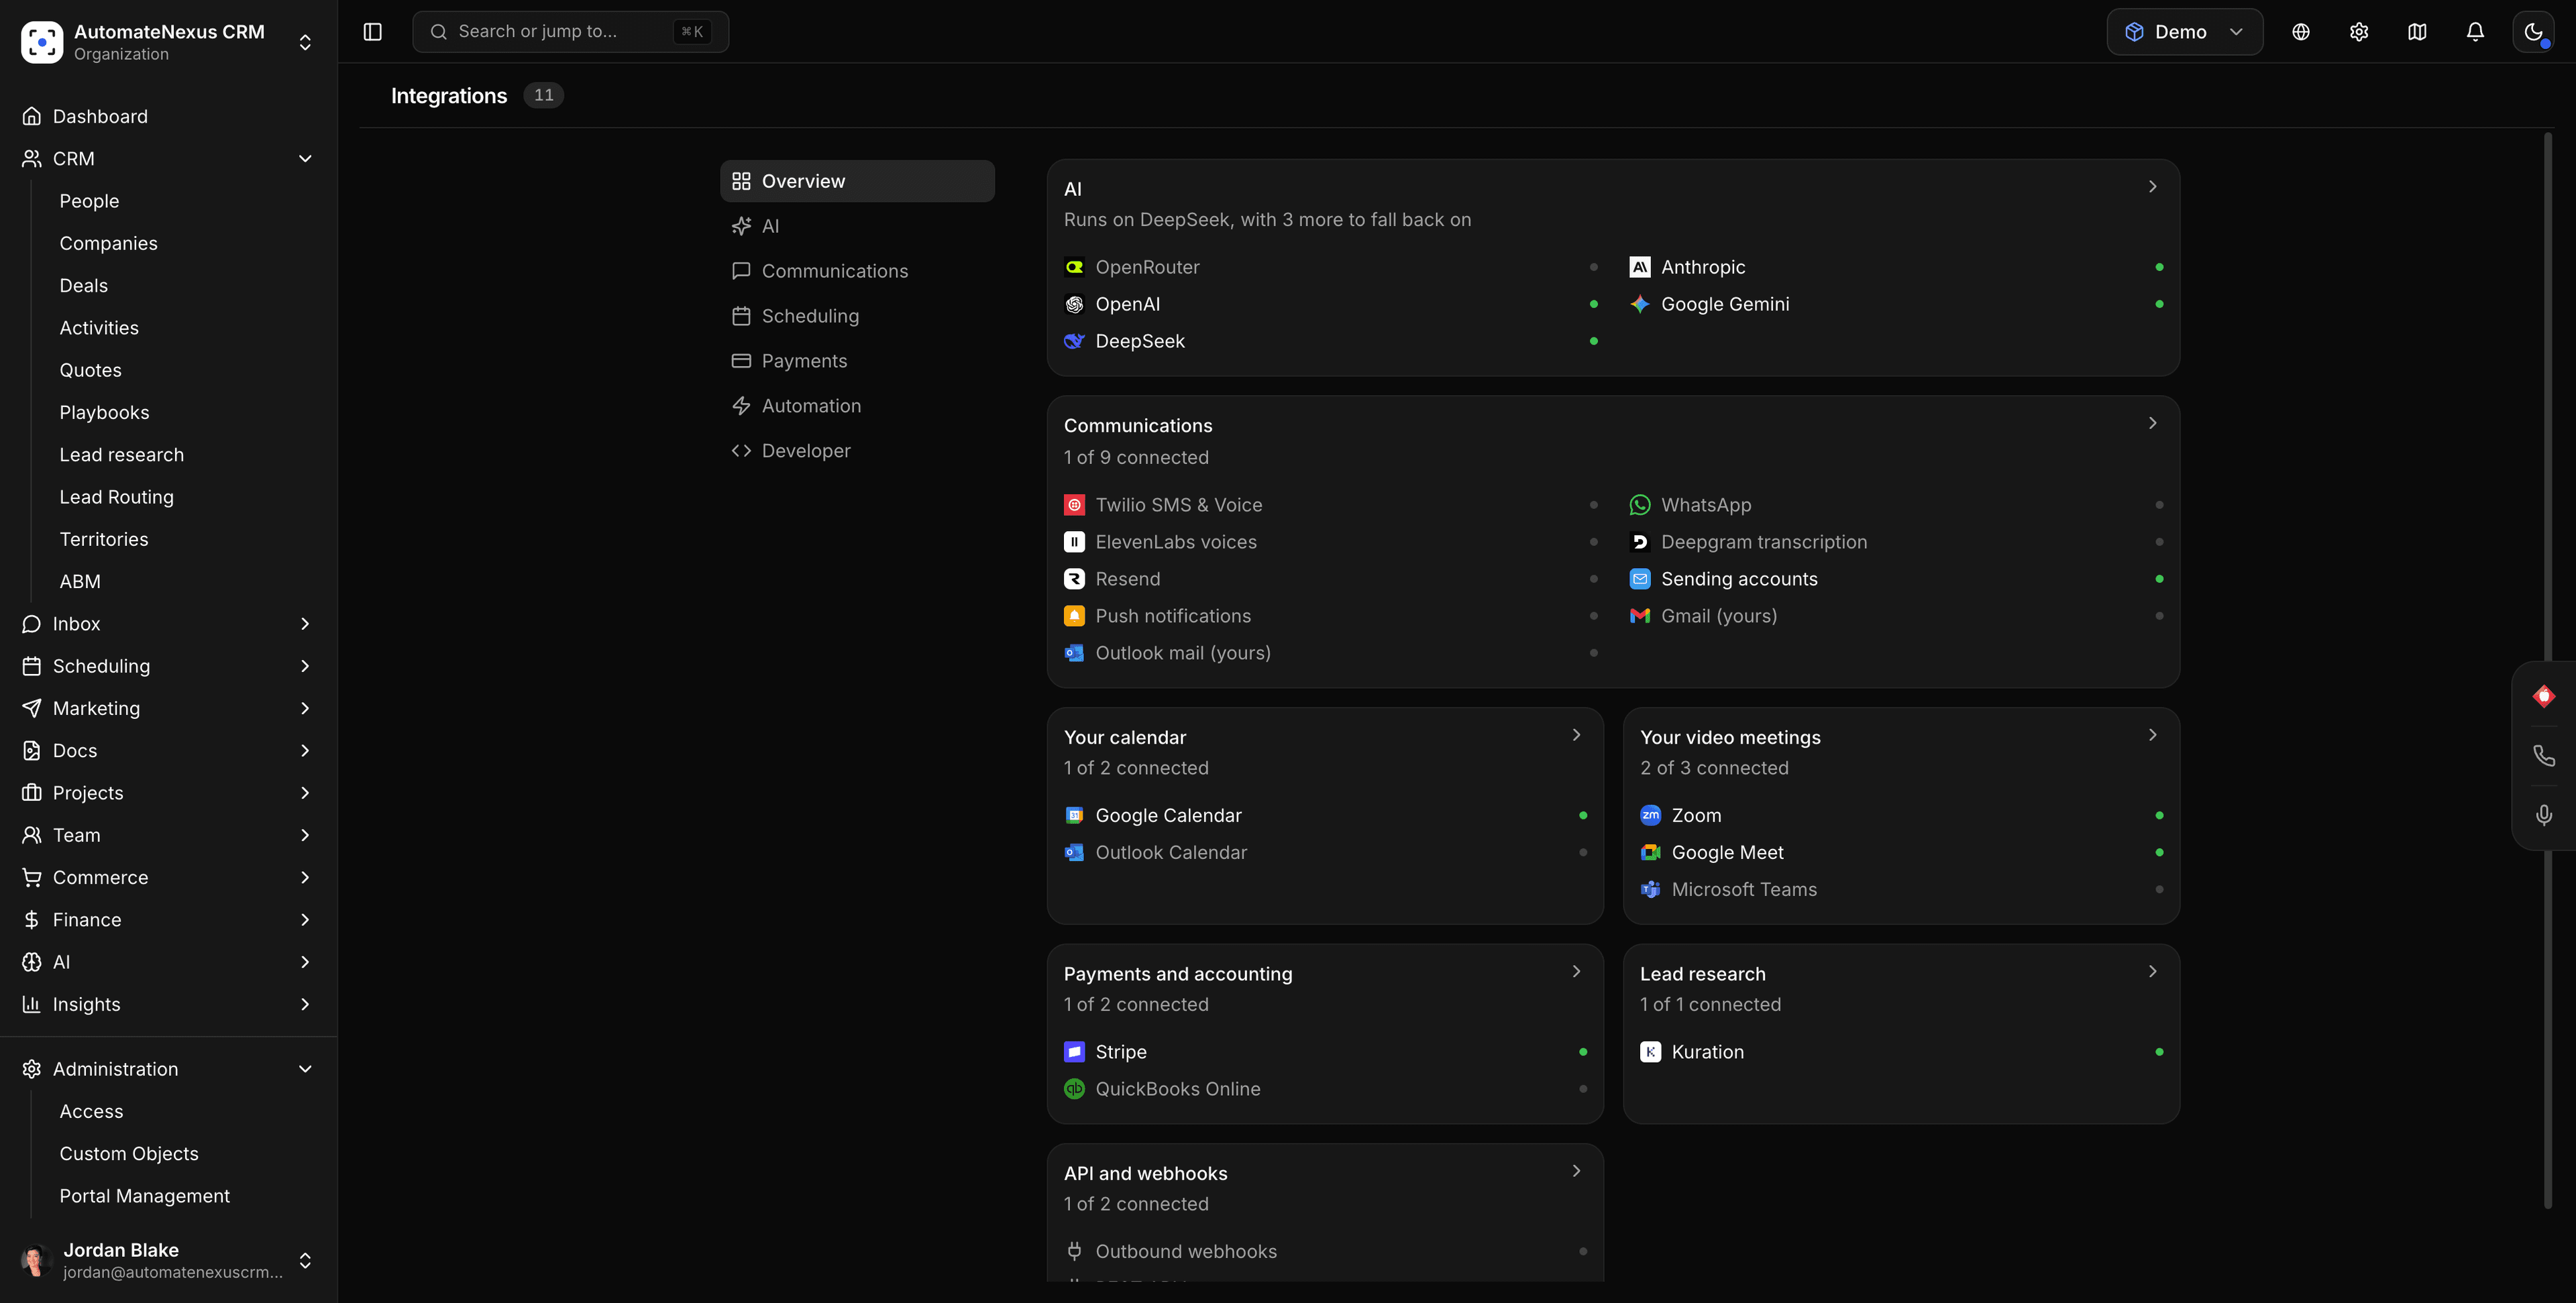Click the Outlook mail (yours) row
The width and height of the screenshot is (2576, 1303).
tap(1331, 653)
